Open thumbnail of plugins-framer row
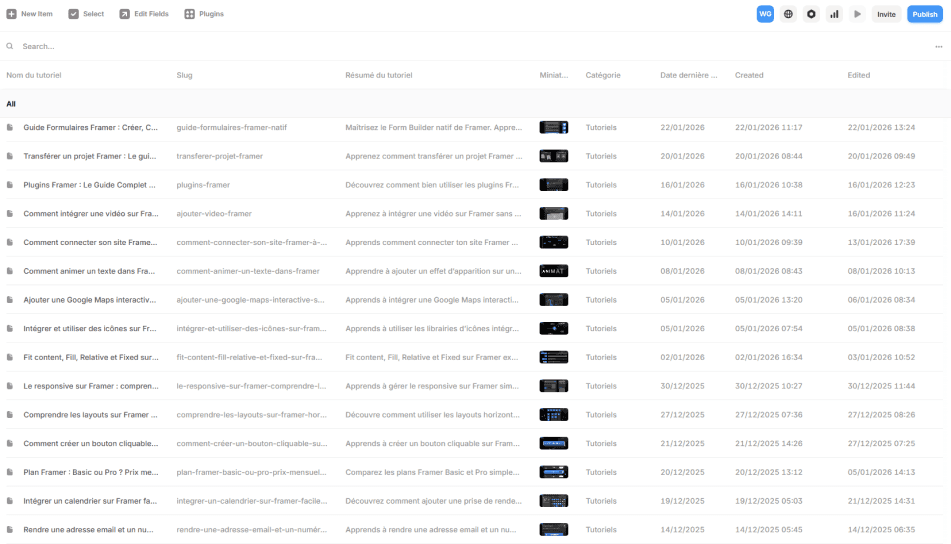Screen dimensions: 951x544 click(x=554, y=185)
